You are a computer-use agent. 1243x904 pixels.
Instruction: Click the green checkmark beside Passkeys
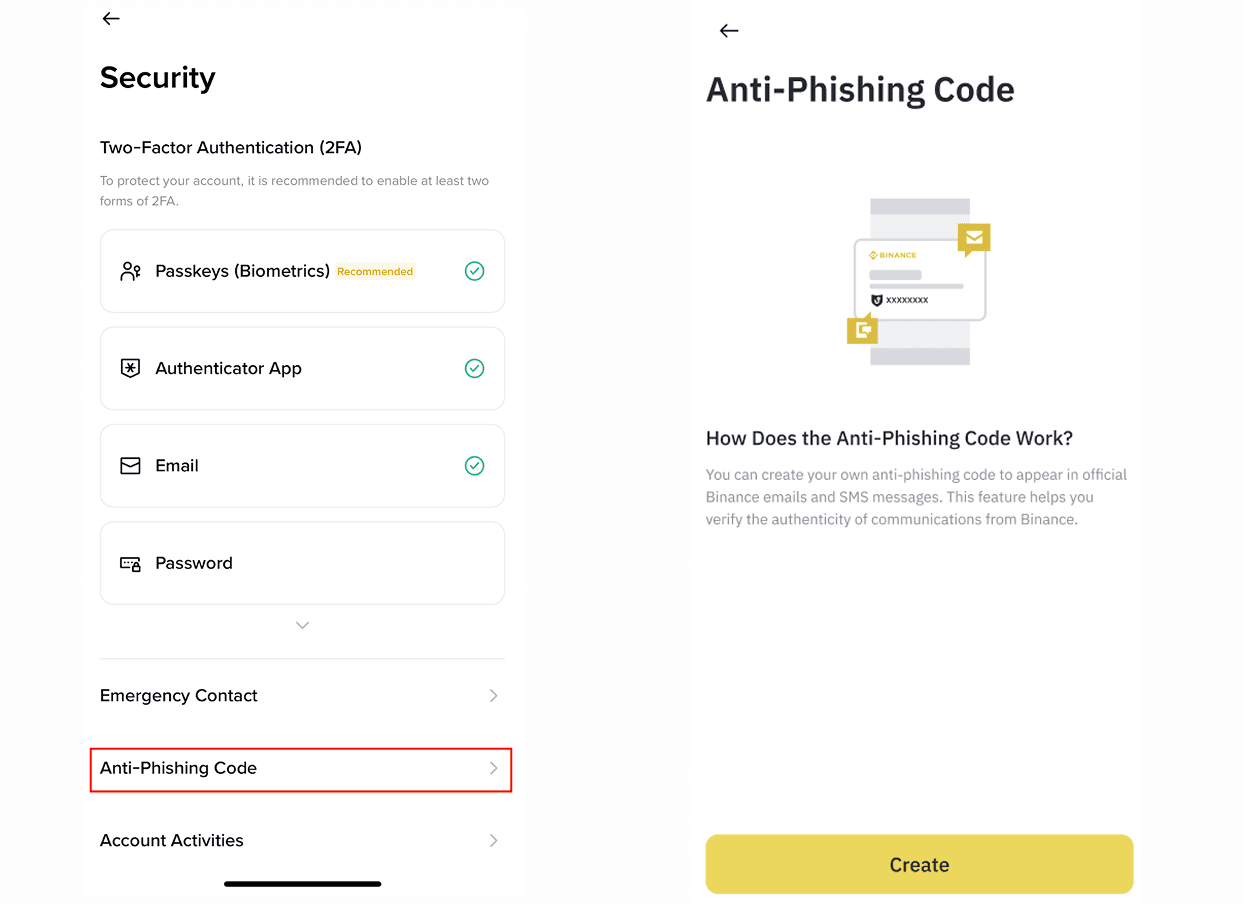475,271
